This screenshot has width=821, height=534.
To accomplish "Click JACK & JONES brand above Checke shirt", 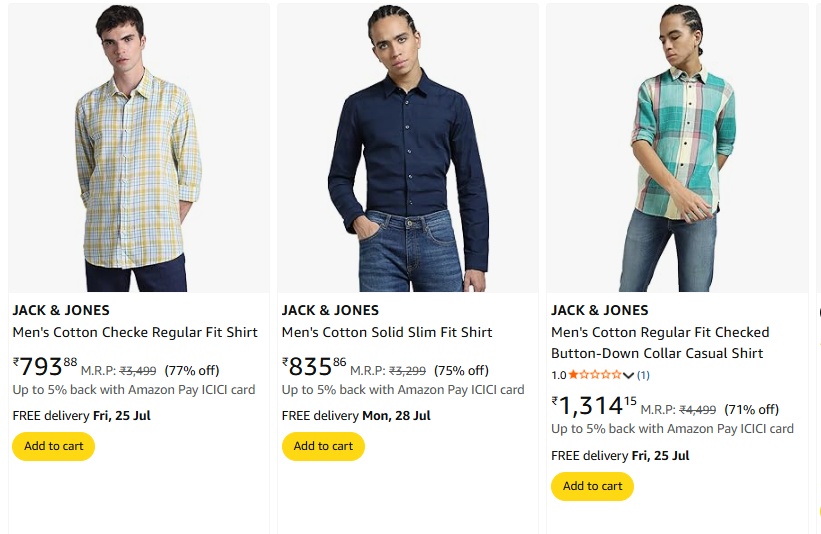I will point(61,310).
